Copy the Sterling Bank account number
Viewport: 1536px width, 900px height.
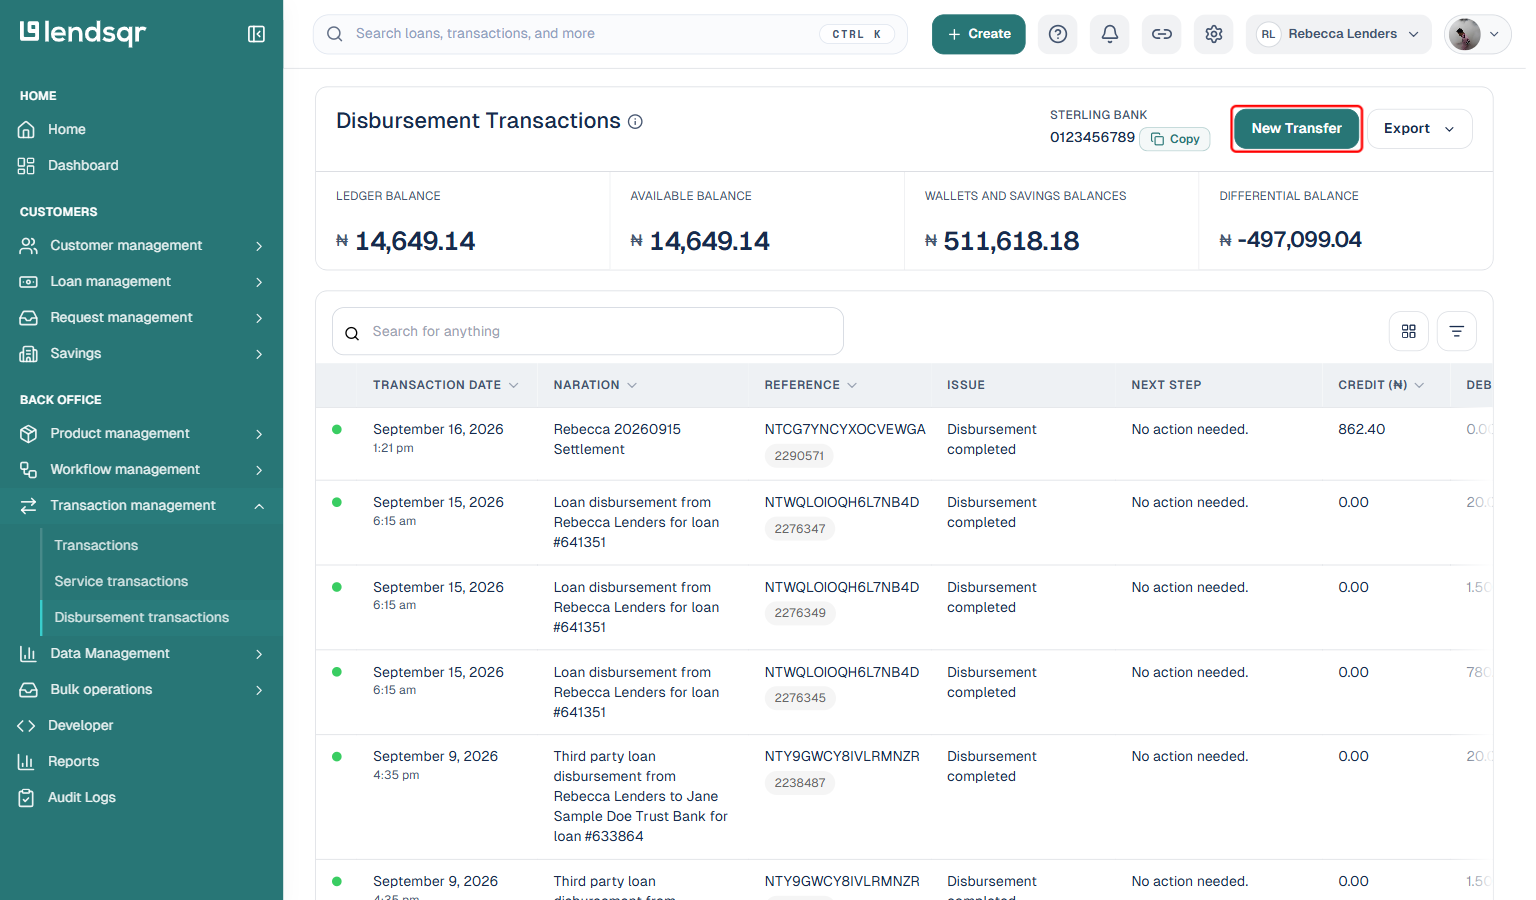(1175, 139)
